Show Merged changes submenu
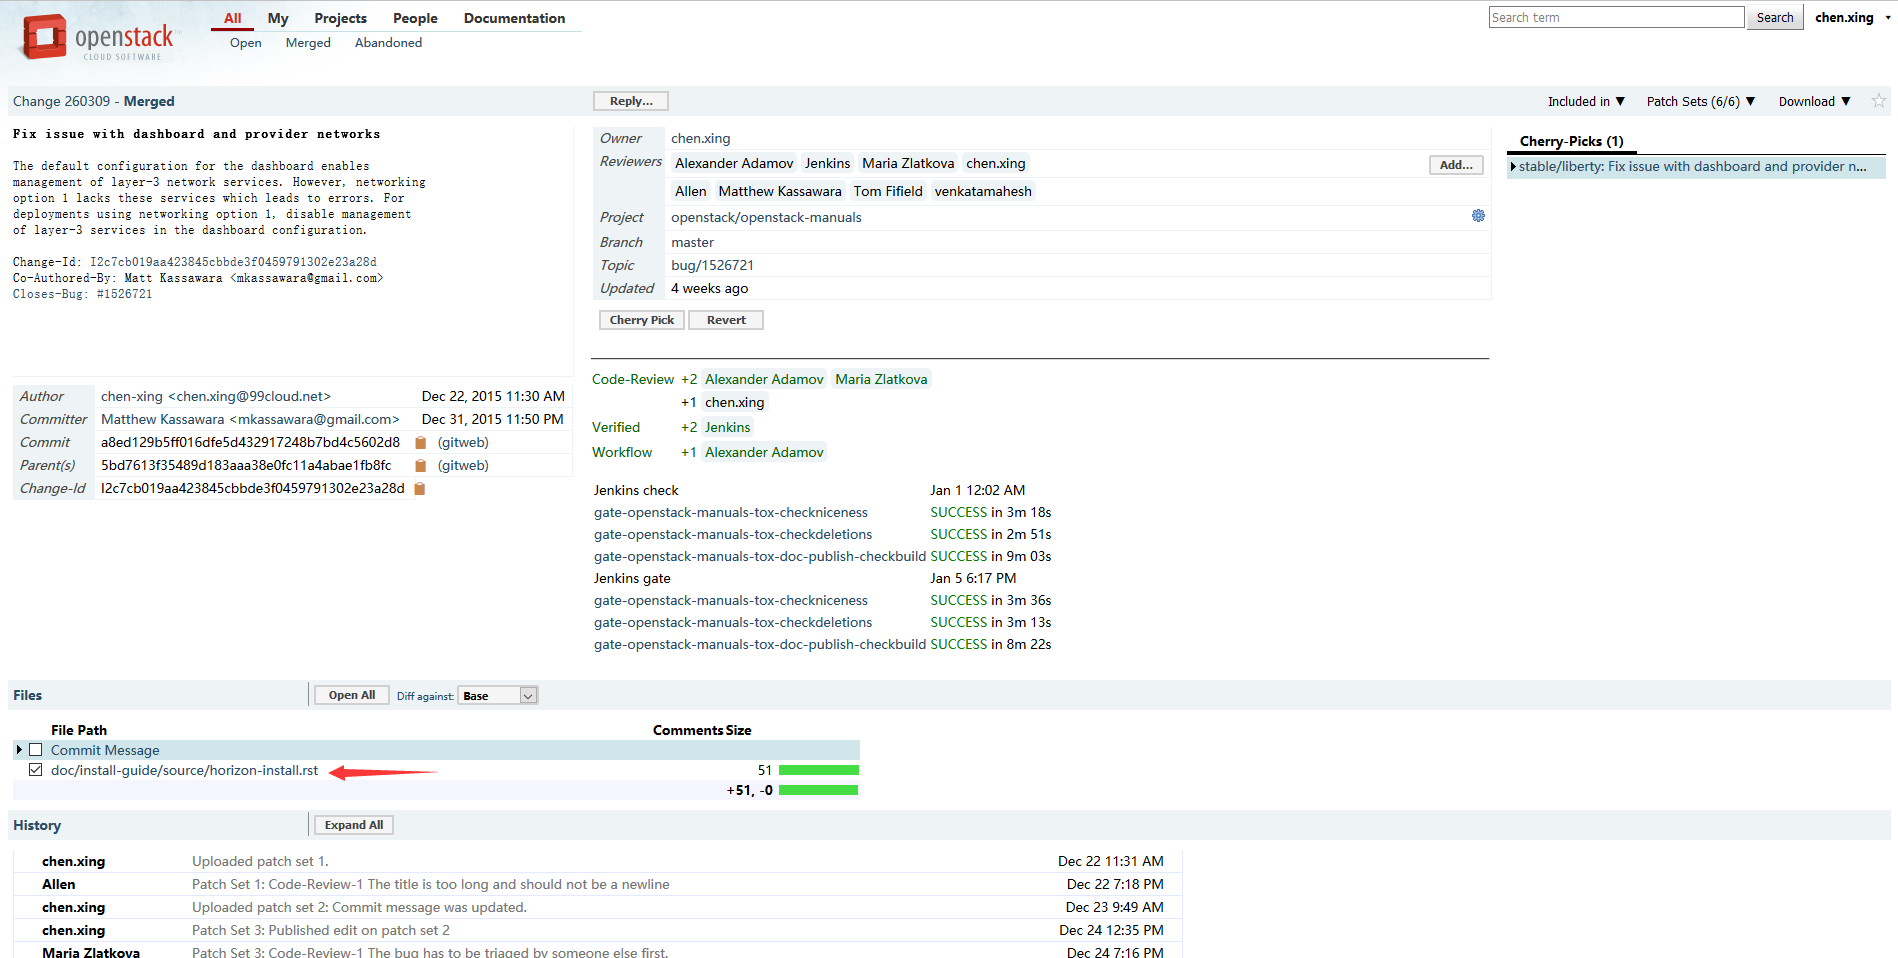1898x958 pixels. 308,43
